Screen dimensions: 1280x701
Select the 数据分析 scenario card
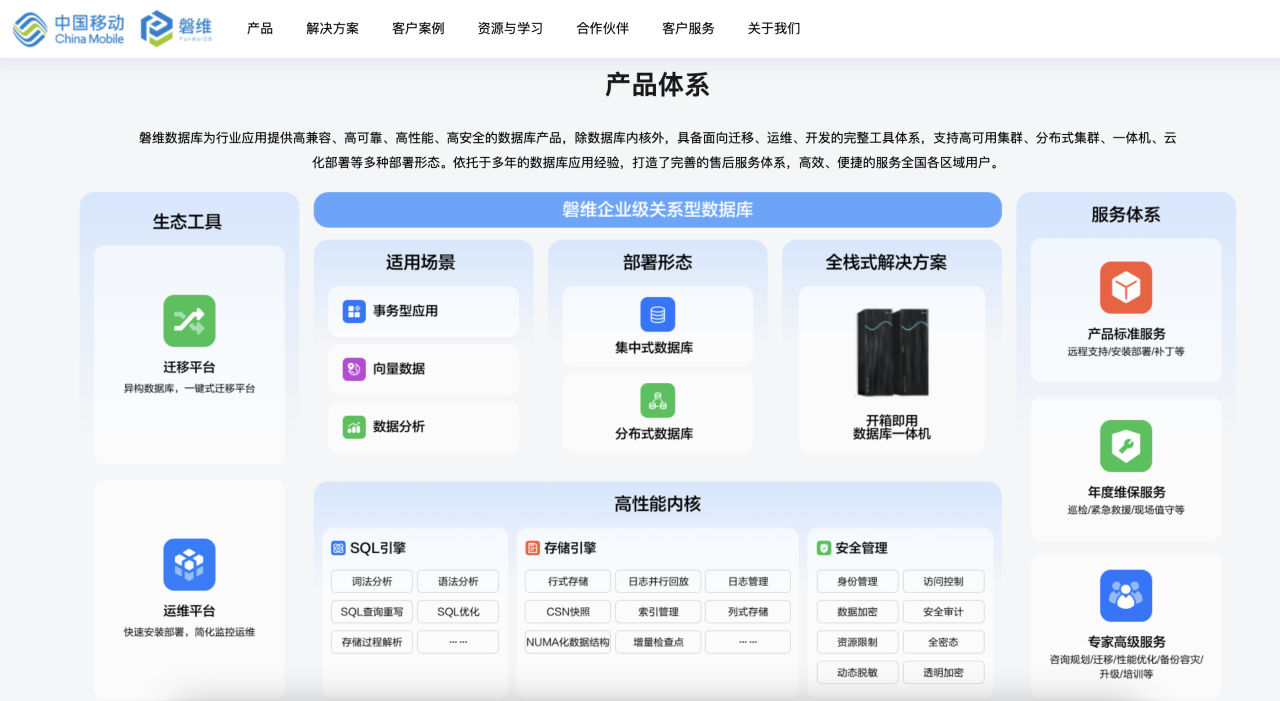point(423,427)
